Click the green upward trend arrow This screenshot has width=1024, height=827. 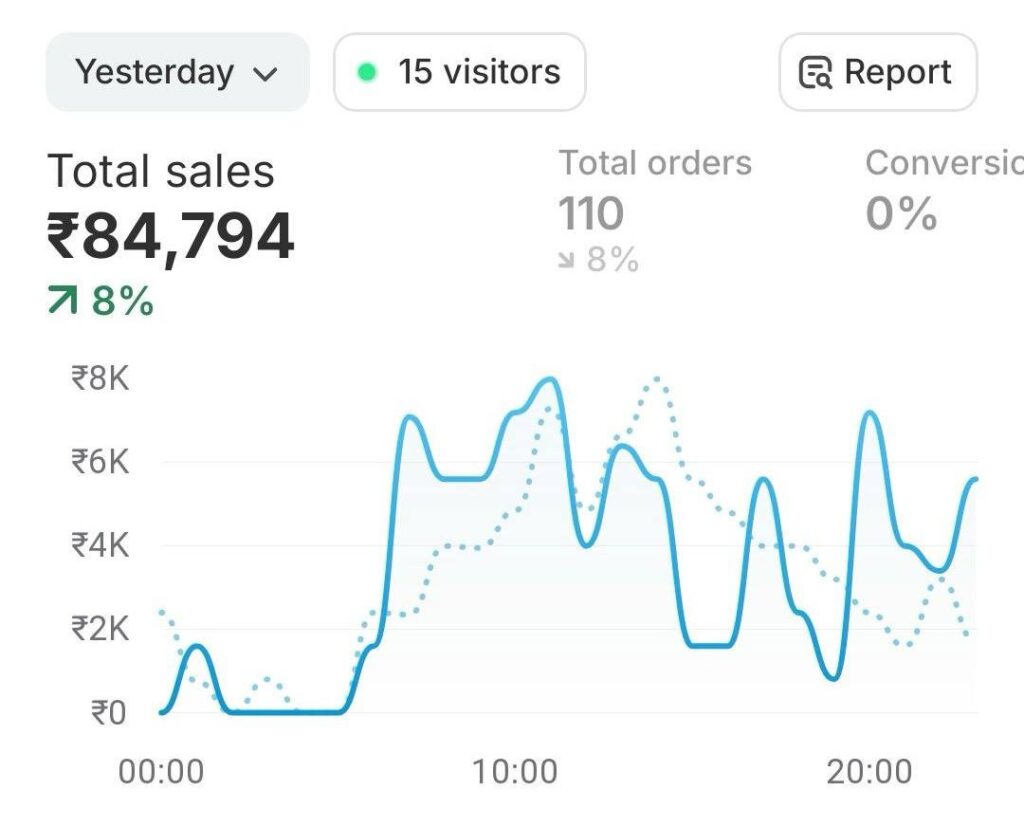[63, 301]
